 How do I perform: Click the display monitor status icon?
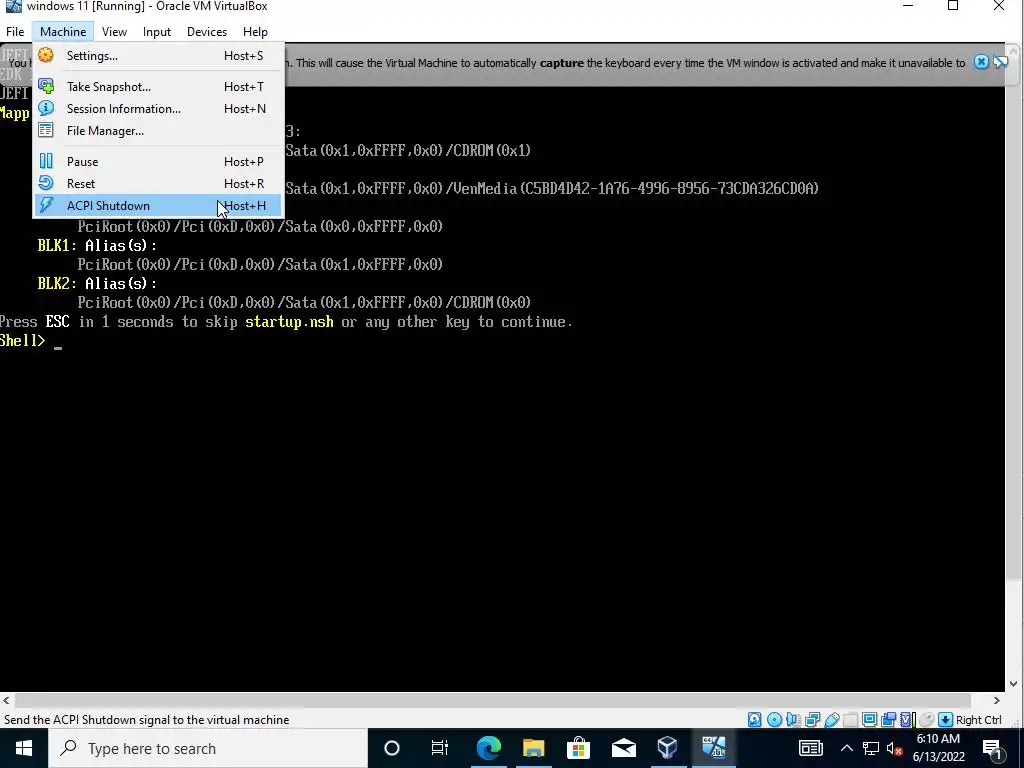click(x=869, y=720)
